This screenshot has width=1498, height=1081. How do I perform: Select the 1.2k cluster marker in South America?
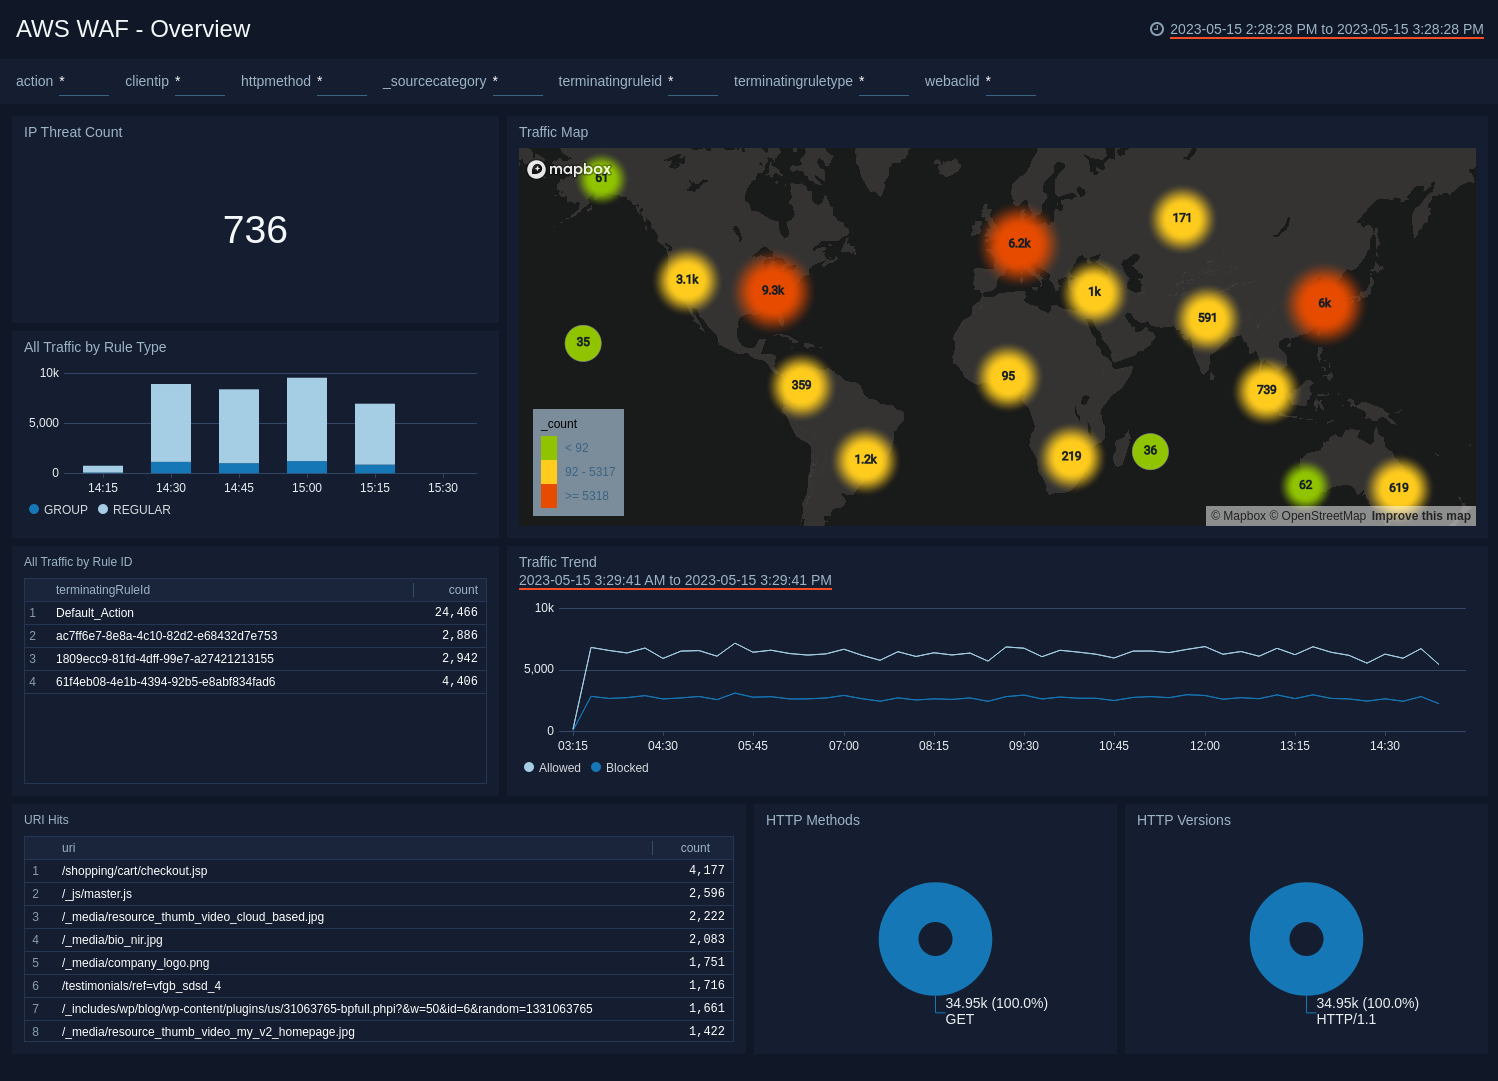(865, 460)
